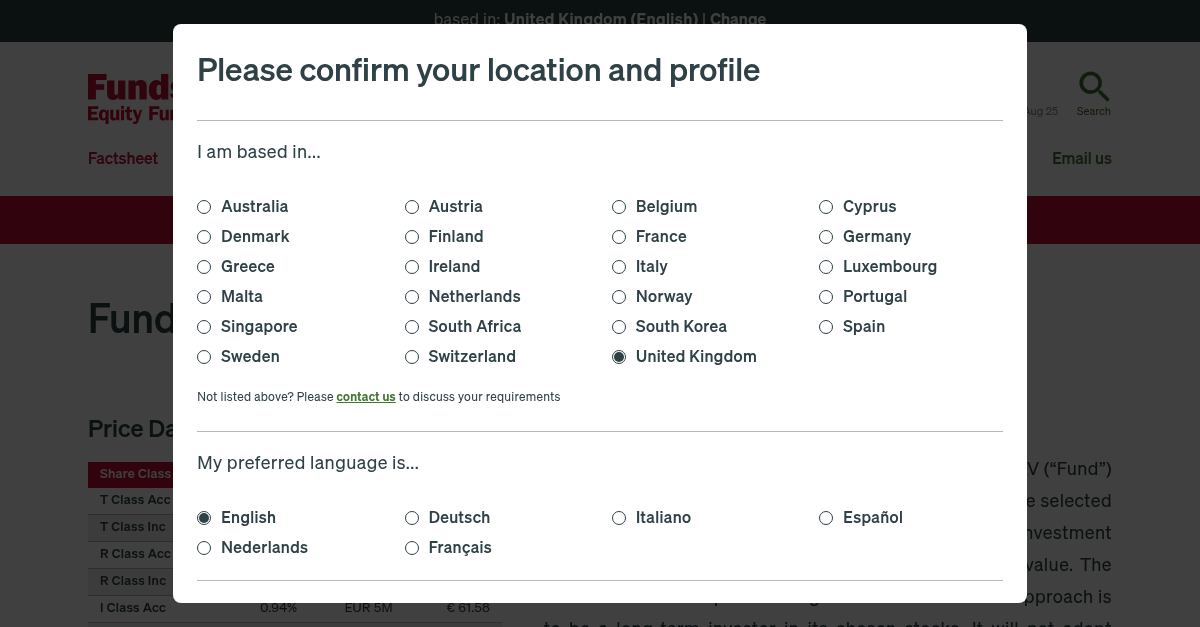
Task: Select the United Kingdom option
Action: (619, 357)
